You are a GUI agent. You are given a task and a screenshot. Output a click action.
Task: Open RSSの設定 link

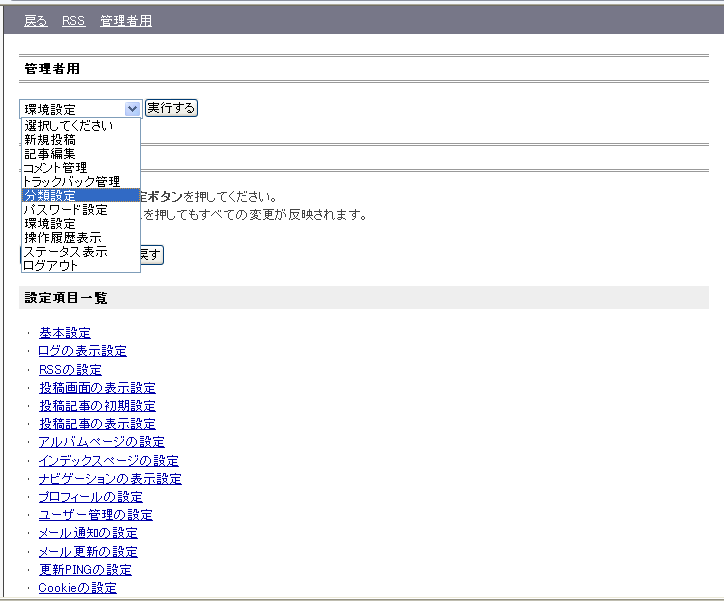70,370
